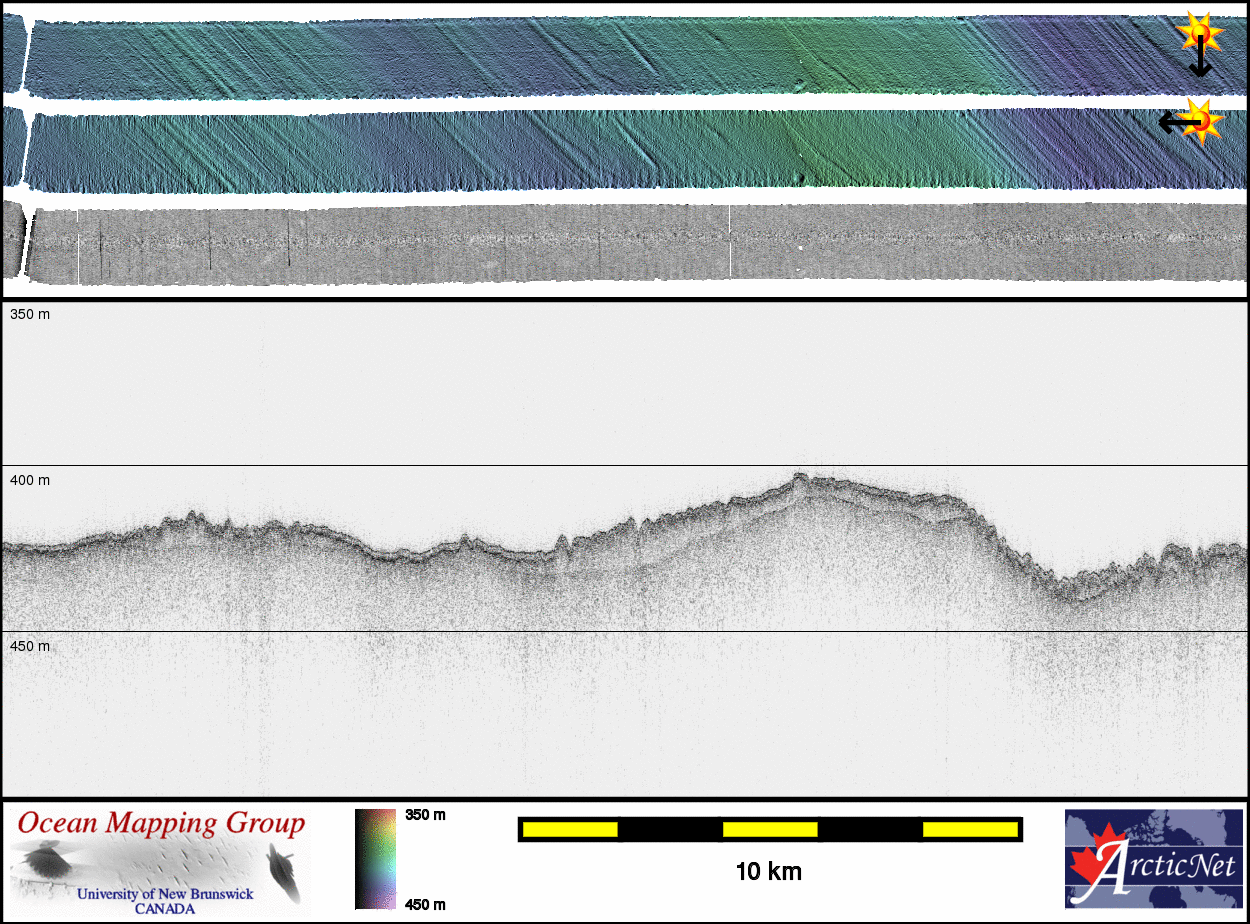
Task: Click the University of New Brunswick CANADA text
Action: (165, 901)
